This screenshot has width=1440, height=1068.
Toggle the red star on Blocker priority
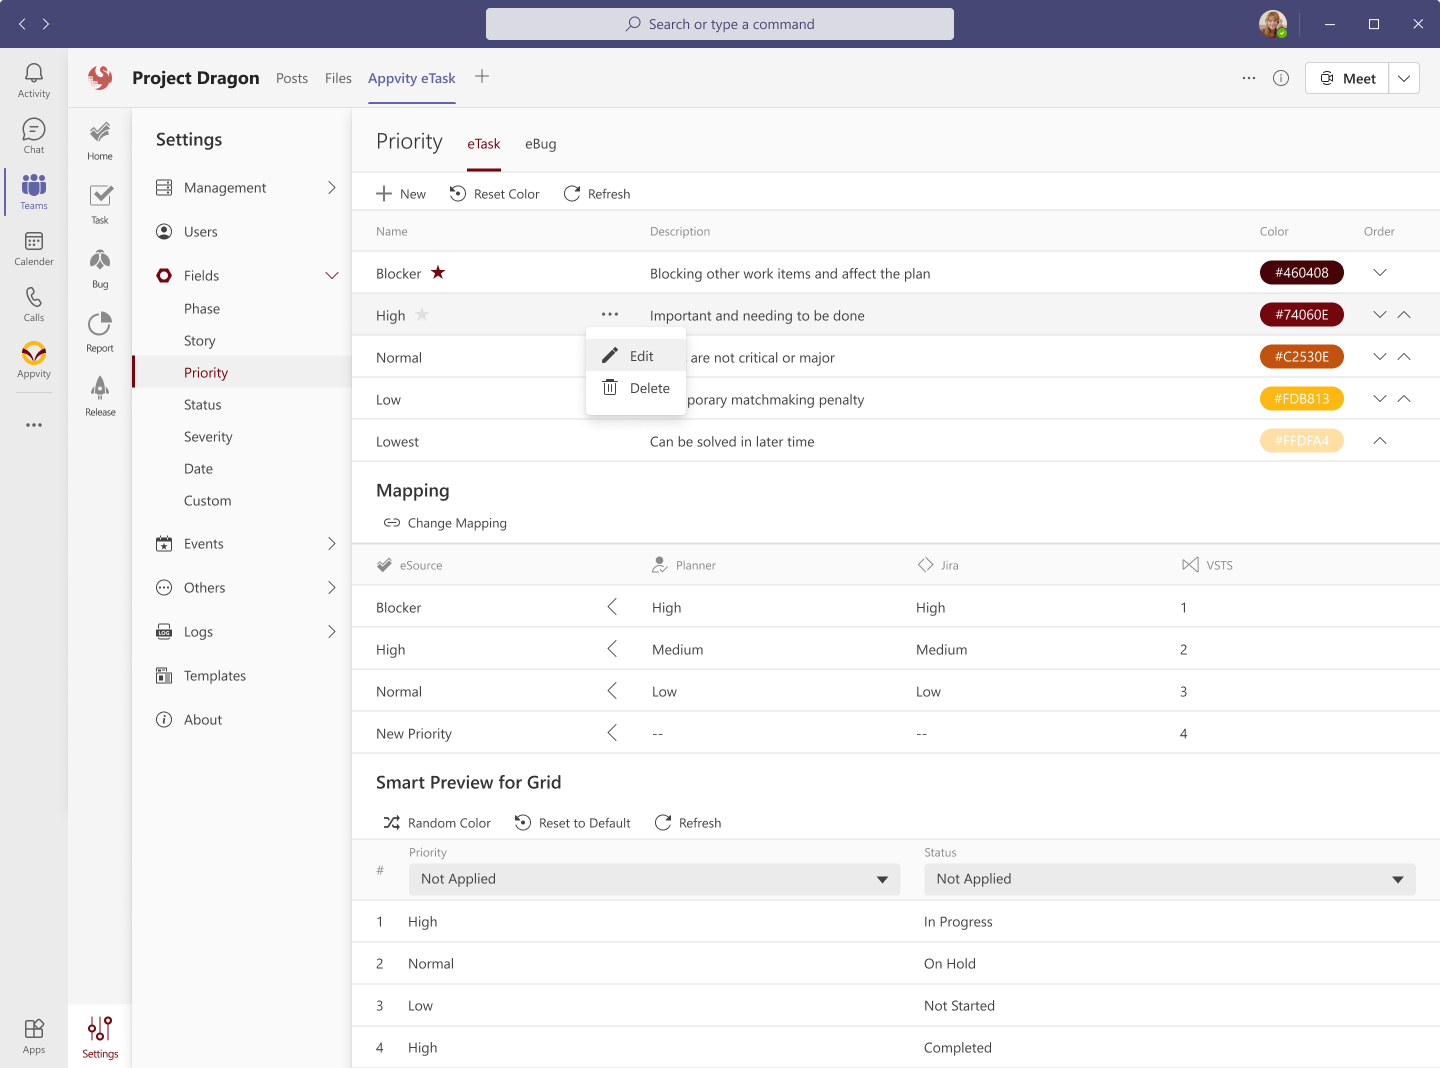pos(438,273)
